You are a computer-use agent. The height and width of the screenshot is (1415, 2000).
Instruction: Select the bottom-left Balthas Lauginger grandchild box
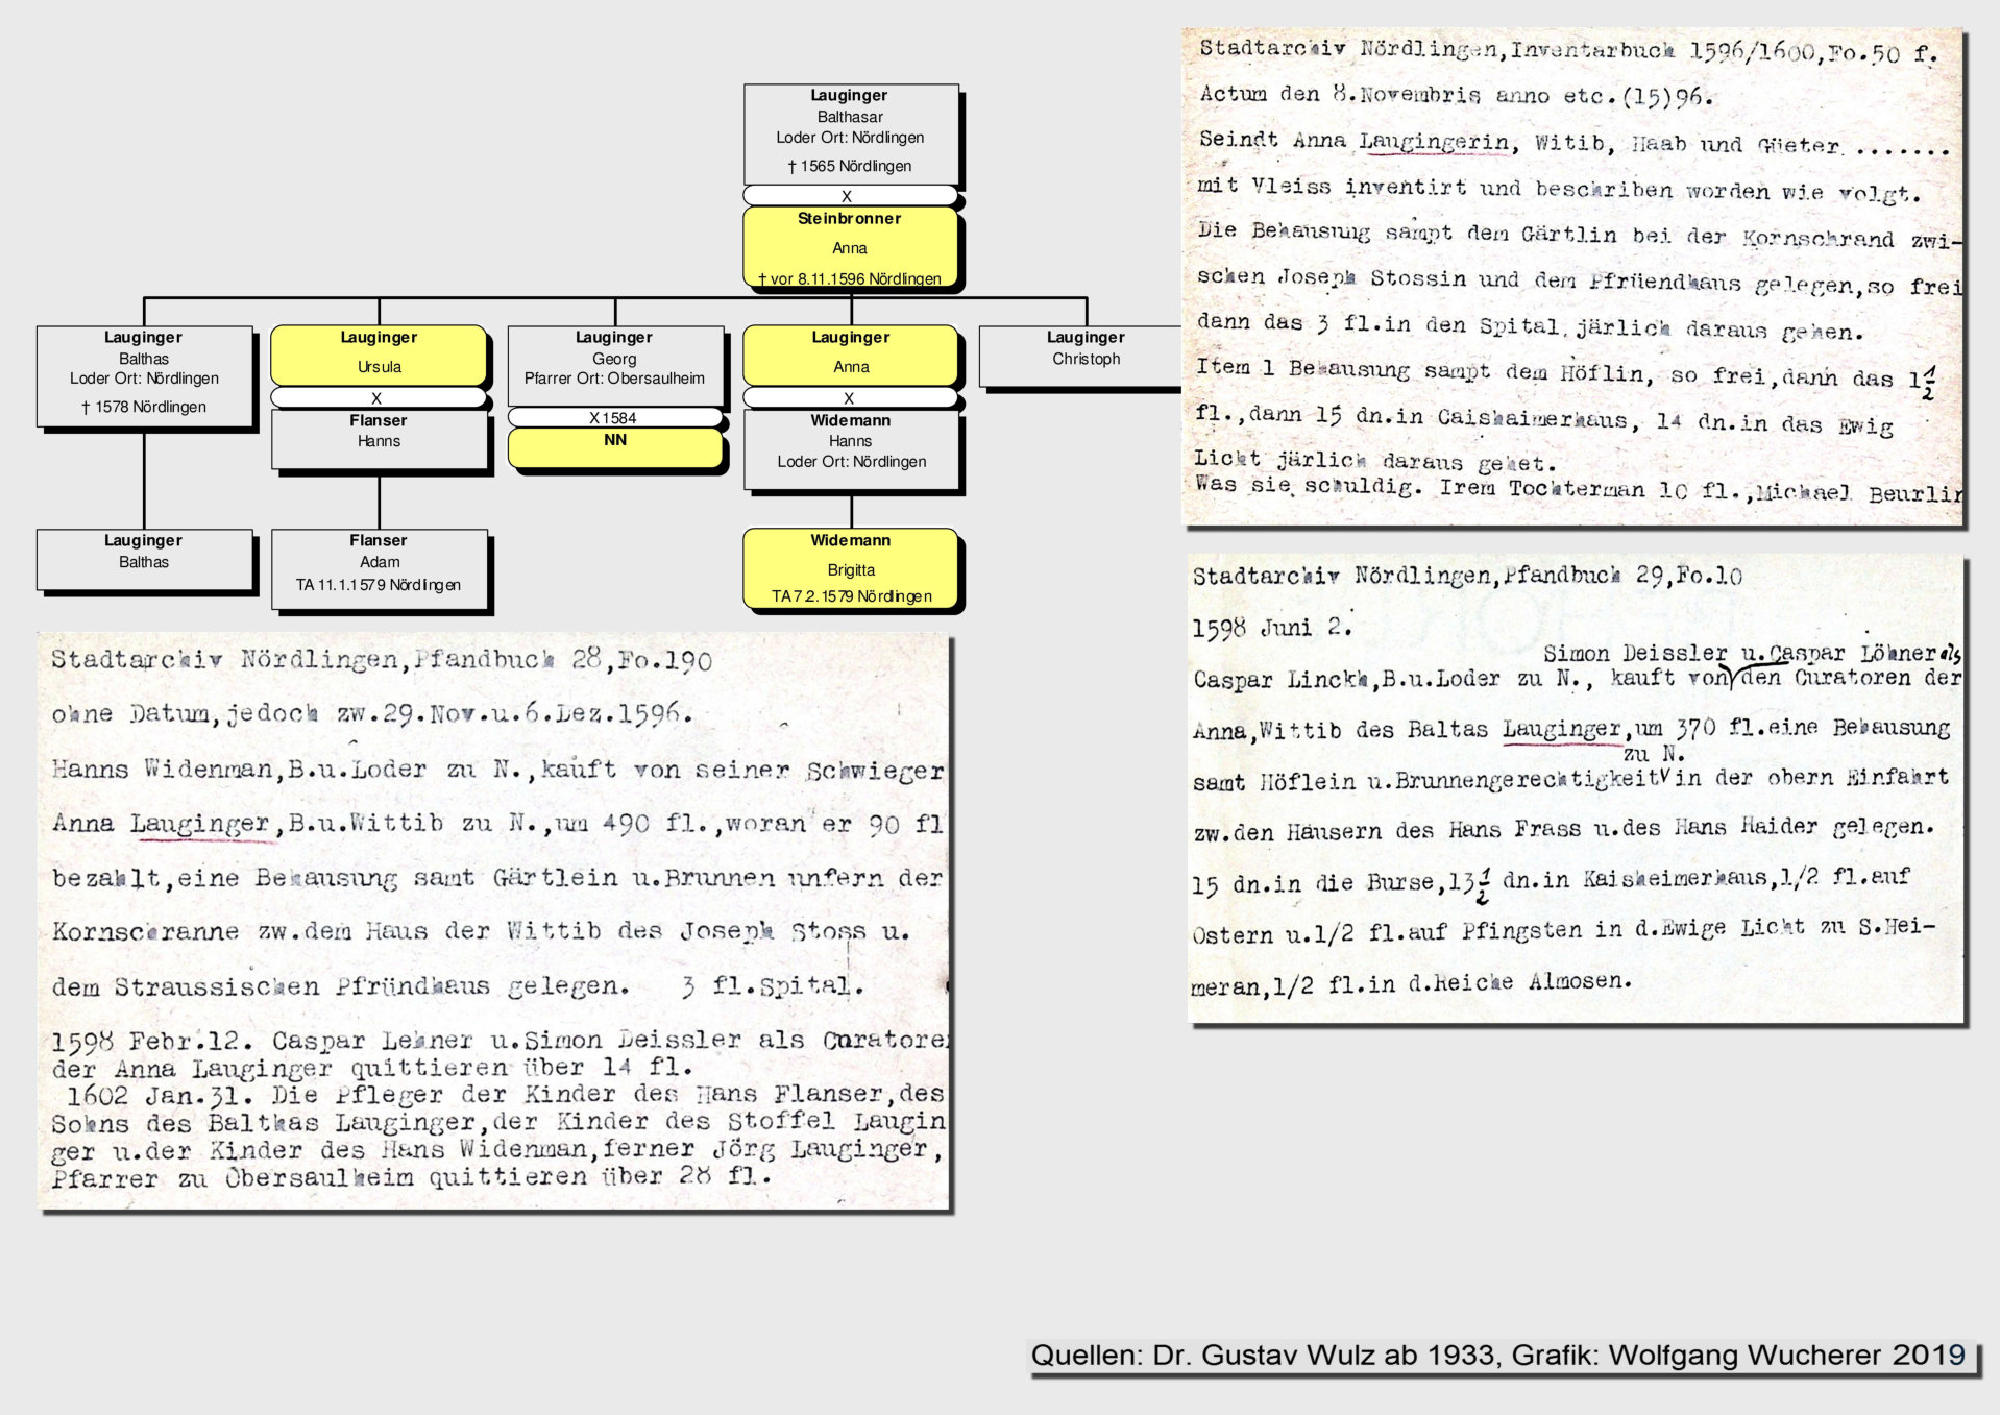click(144, 558)
